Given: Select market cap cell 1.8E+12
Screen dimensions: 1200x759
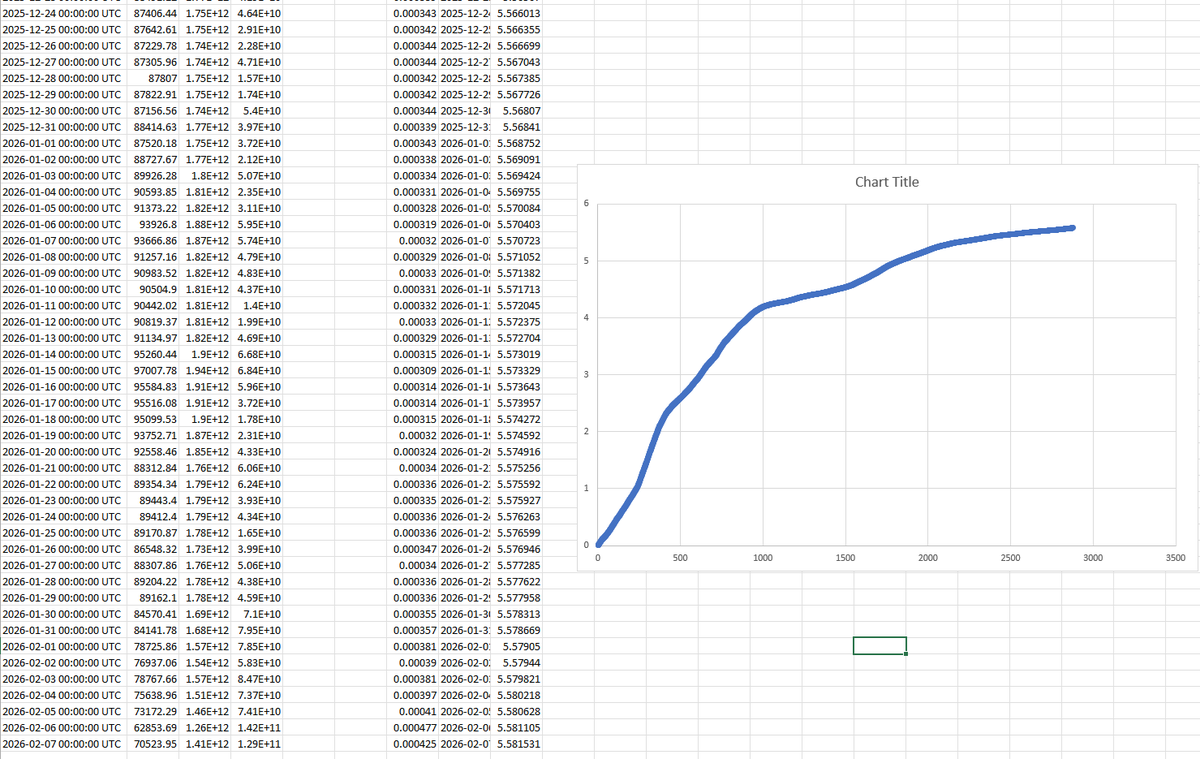Looking at the screenshot, I should [x=207, y=175].
